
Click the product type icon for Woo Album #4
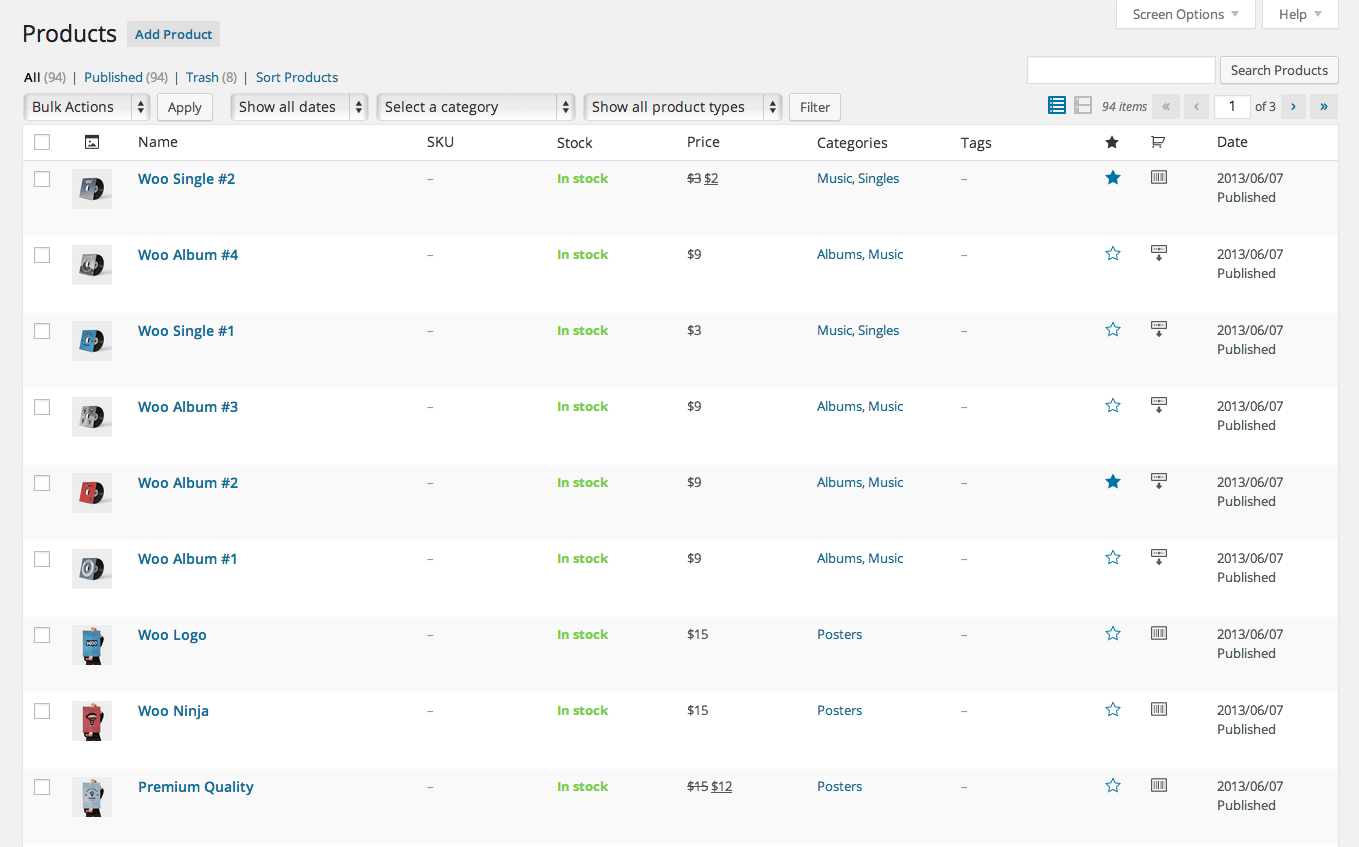pyautogui.click(x=1158, y=253)
